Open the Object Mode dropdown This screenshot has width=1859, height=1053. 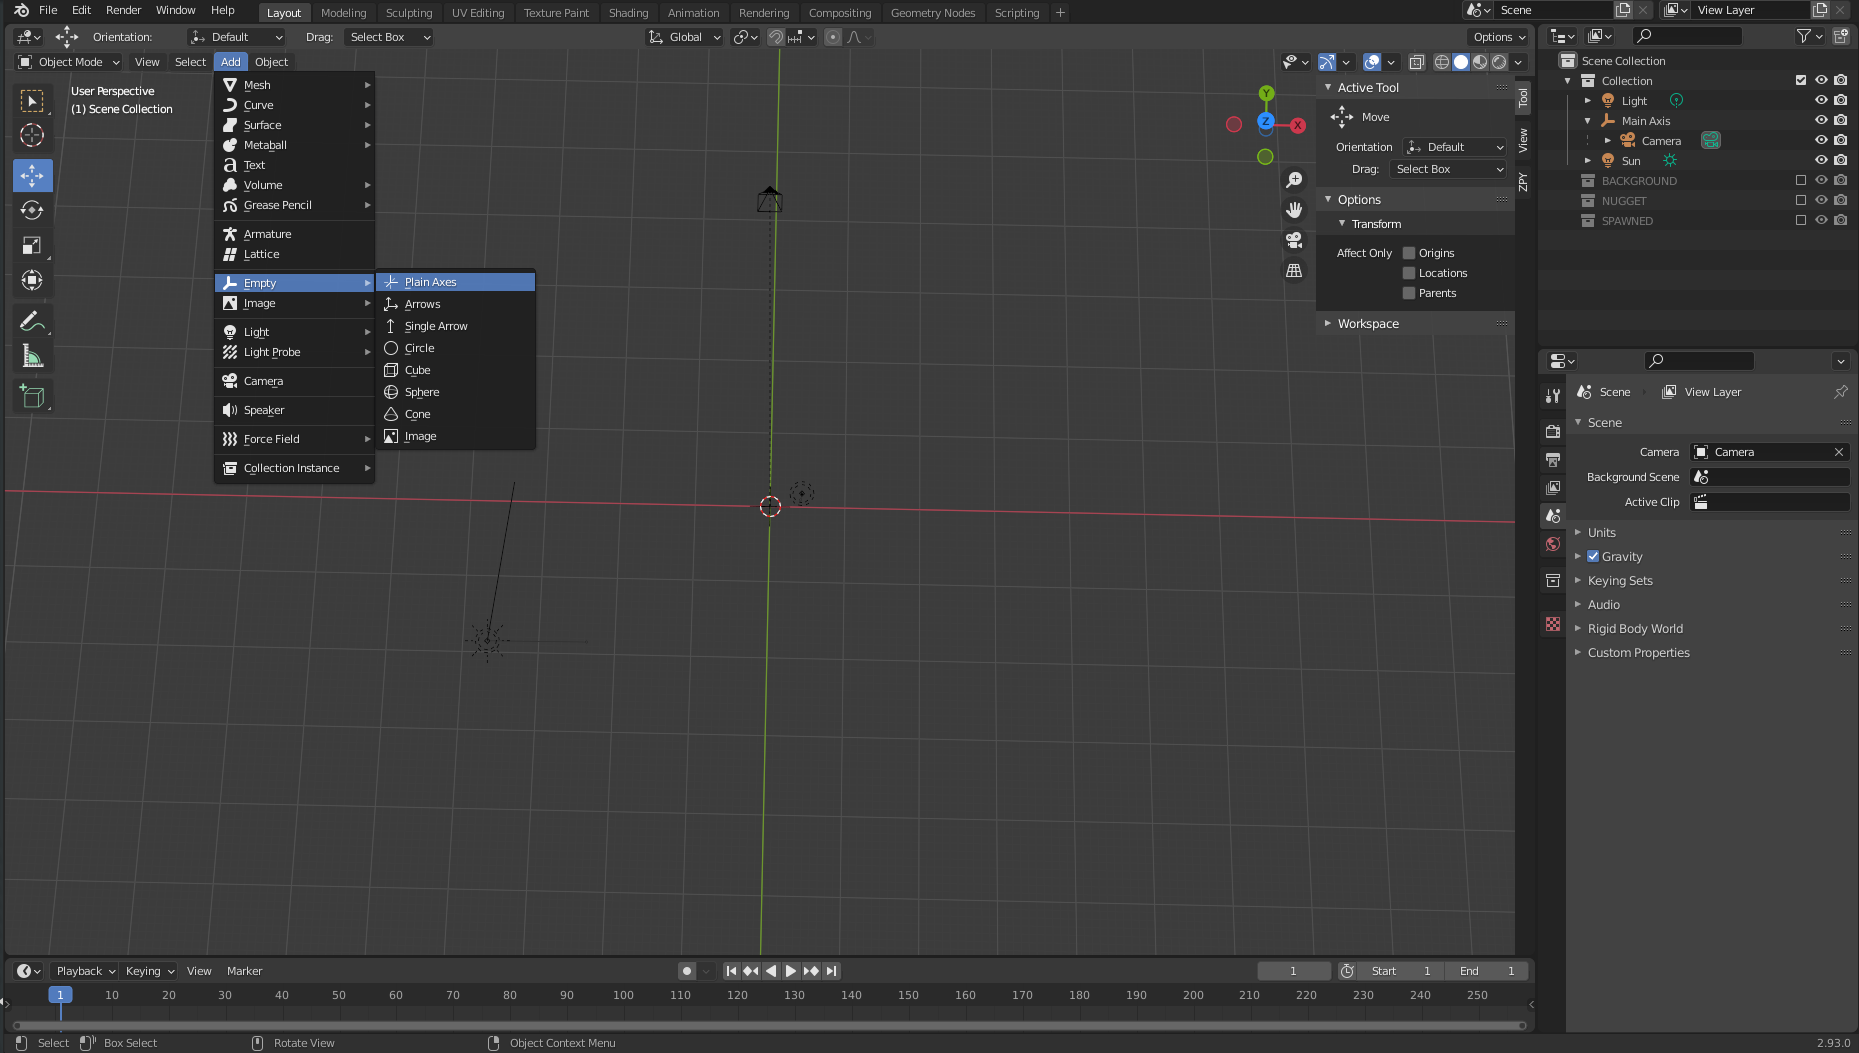click(69, 62)
